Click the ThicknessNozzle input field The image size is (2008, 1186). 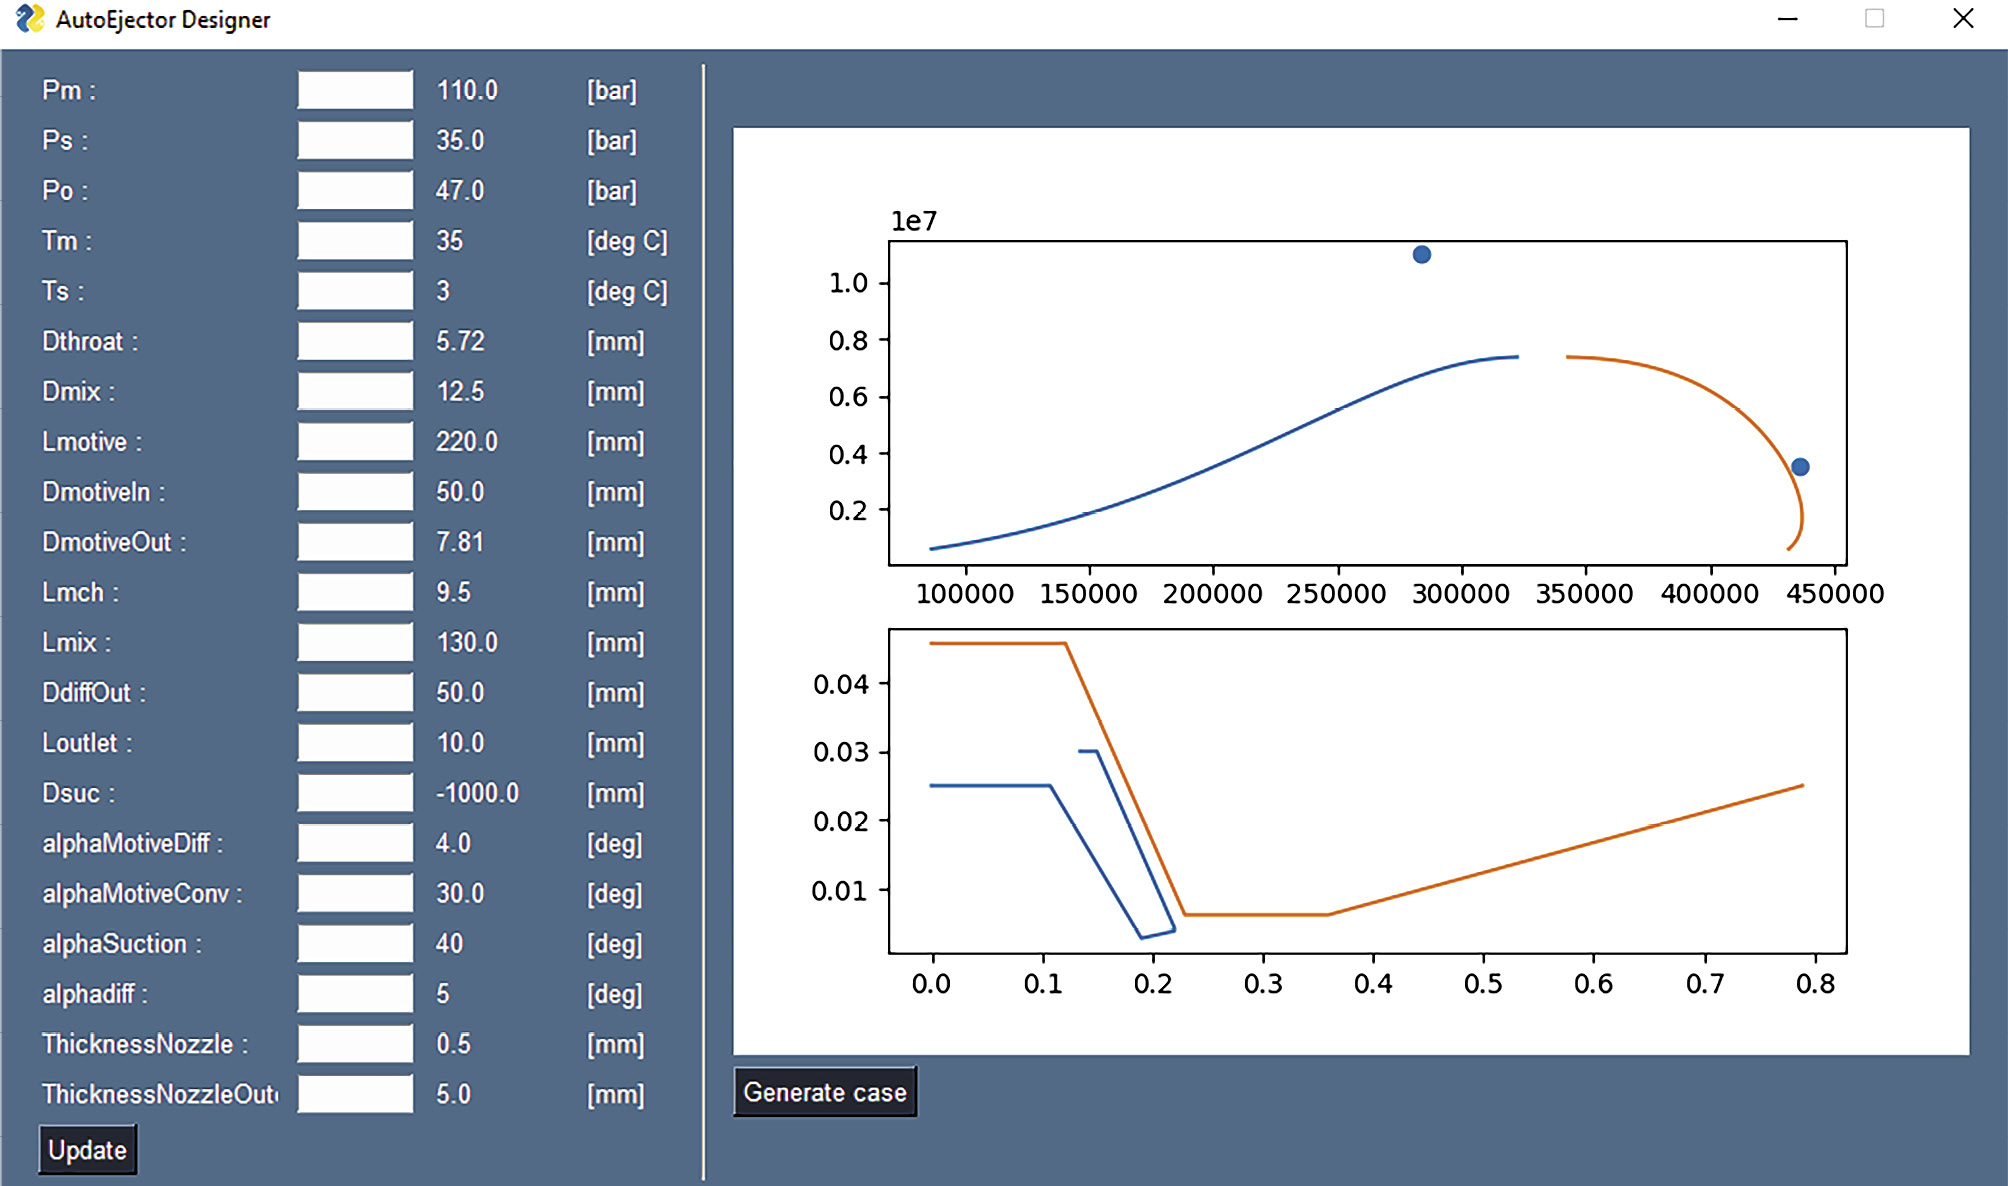click(x=355, y=1044)
